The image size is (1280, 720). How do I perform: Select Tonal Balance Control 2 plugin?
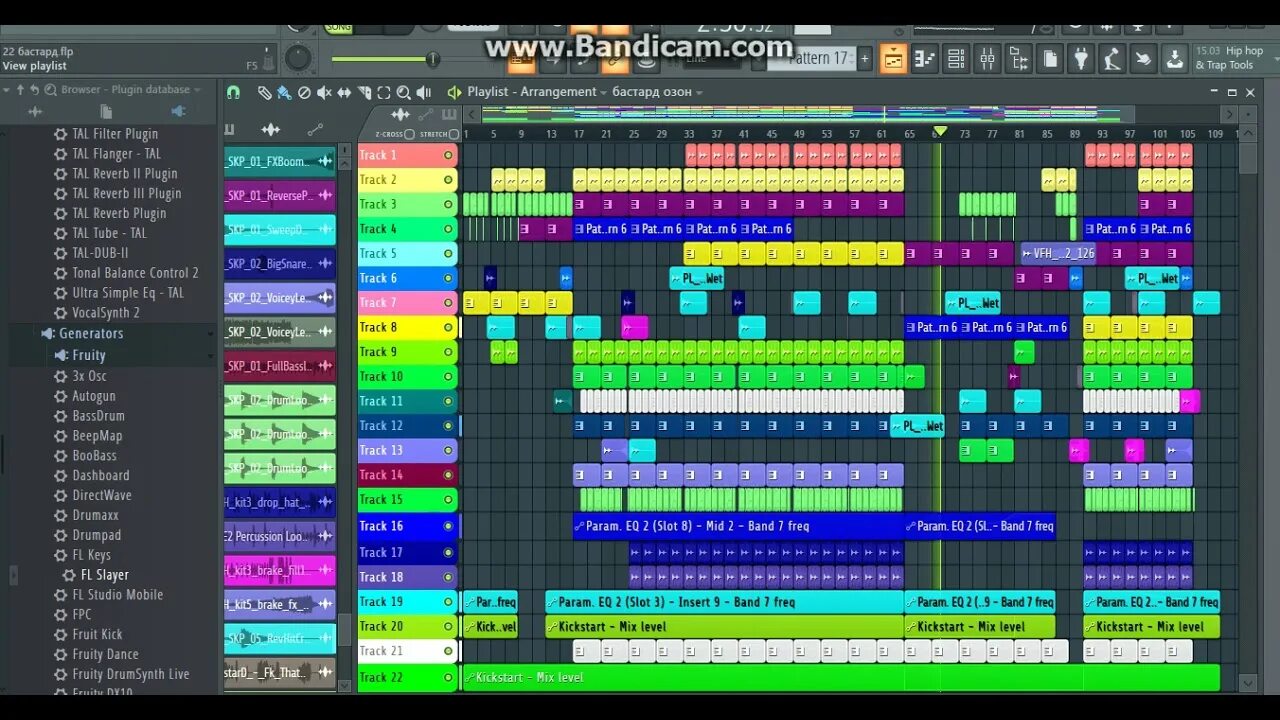(x=135, y=273)
